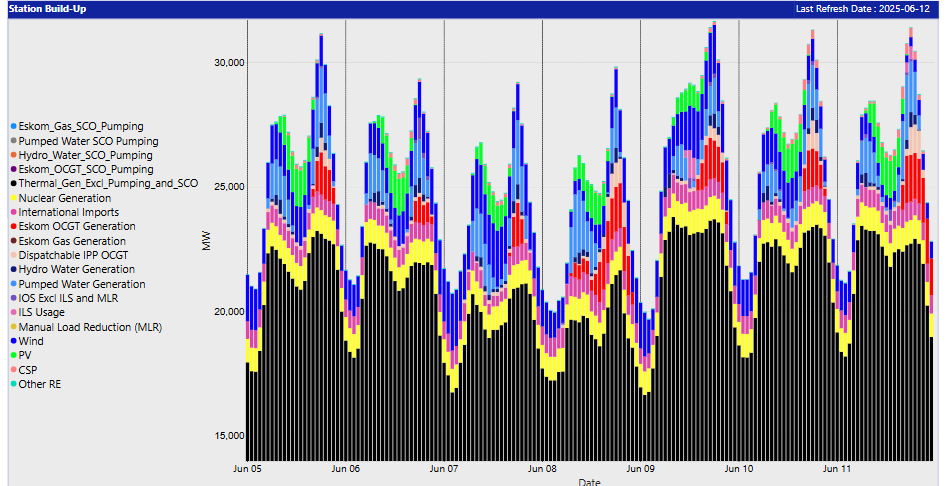Select Eskom OCGT Generation legend label
Image resolution: width=946 pixels, height=486 pixels.
point(77,226)
